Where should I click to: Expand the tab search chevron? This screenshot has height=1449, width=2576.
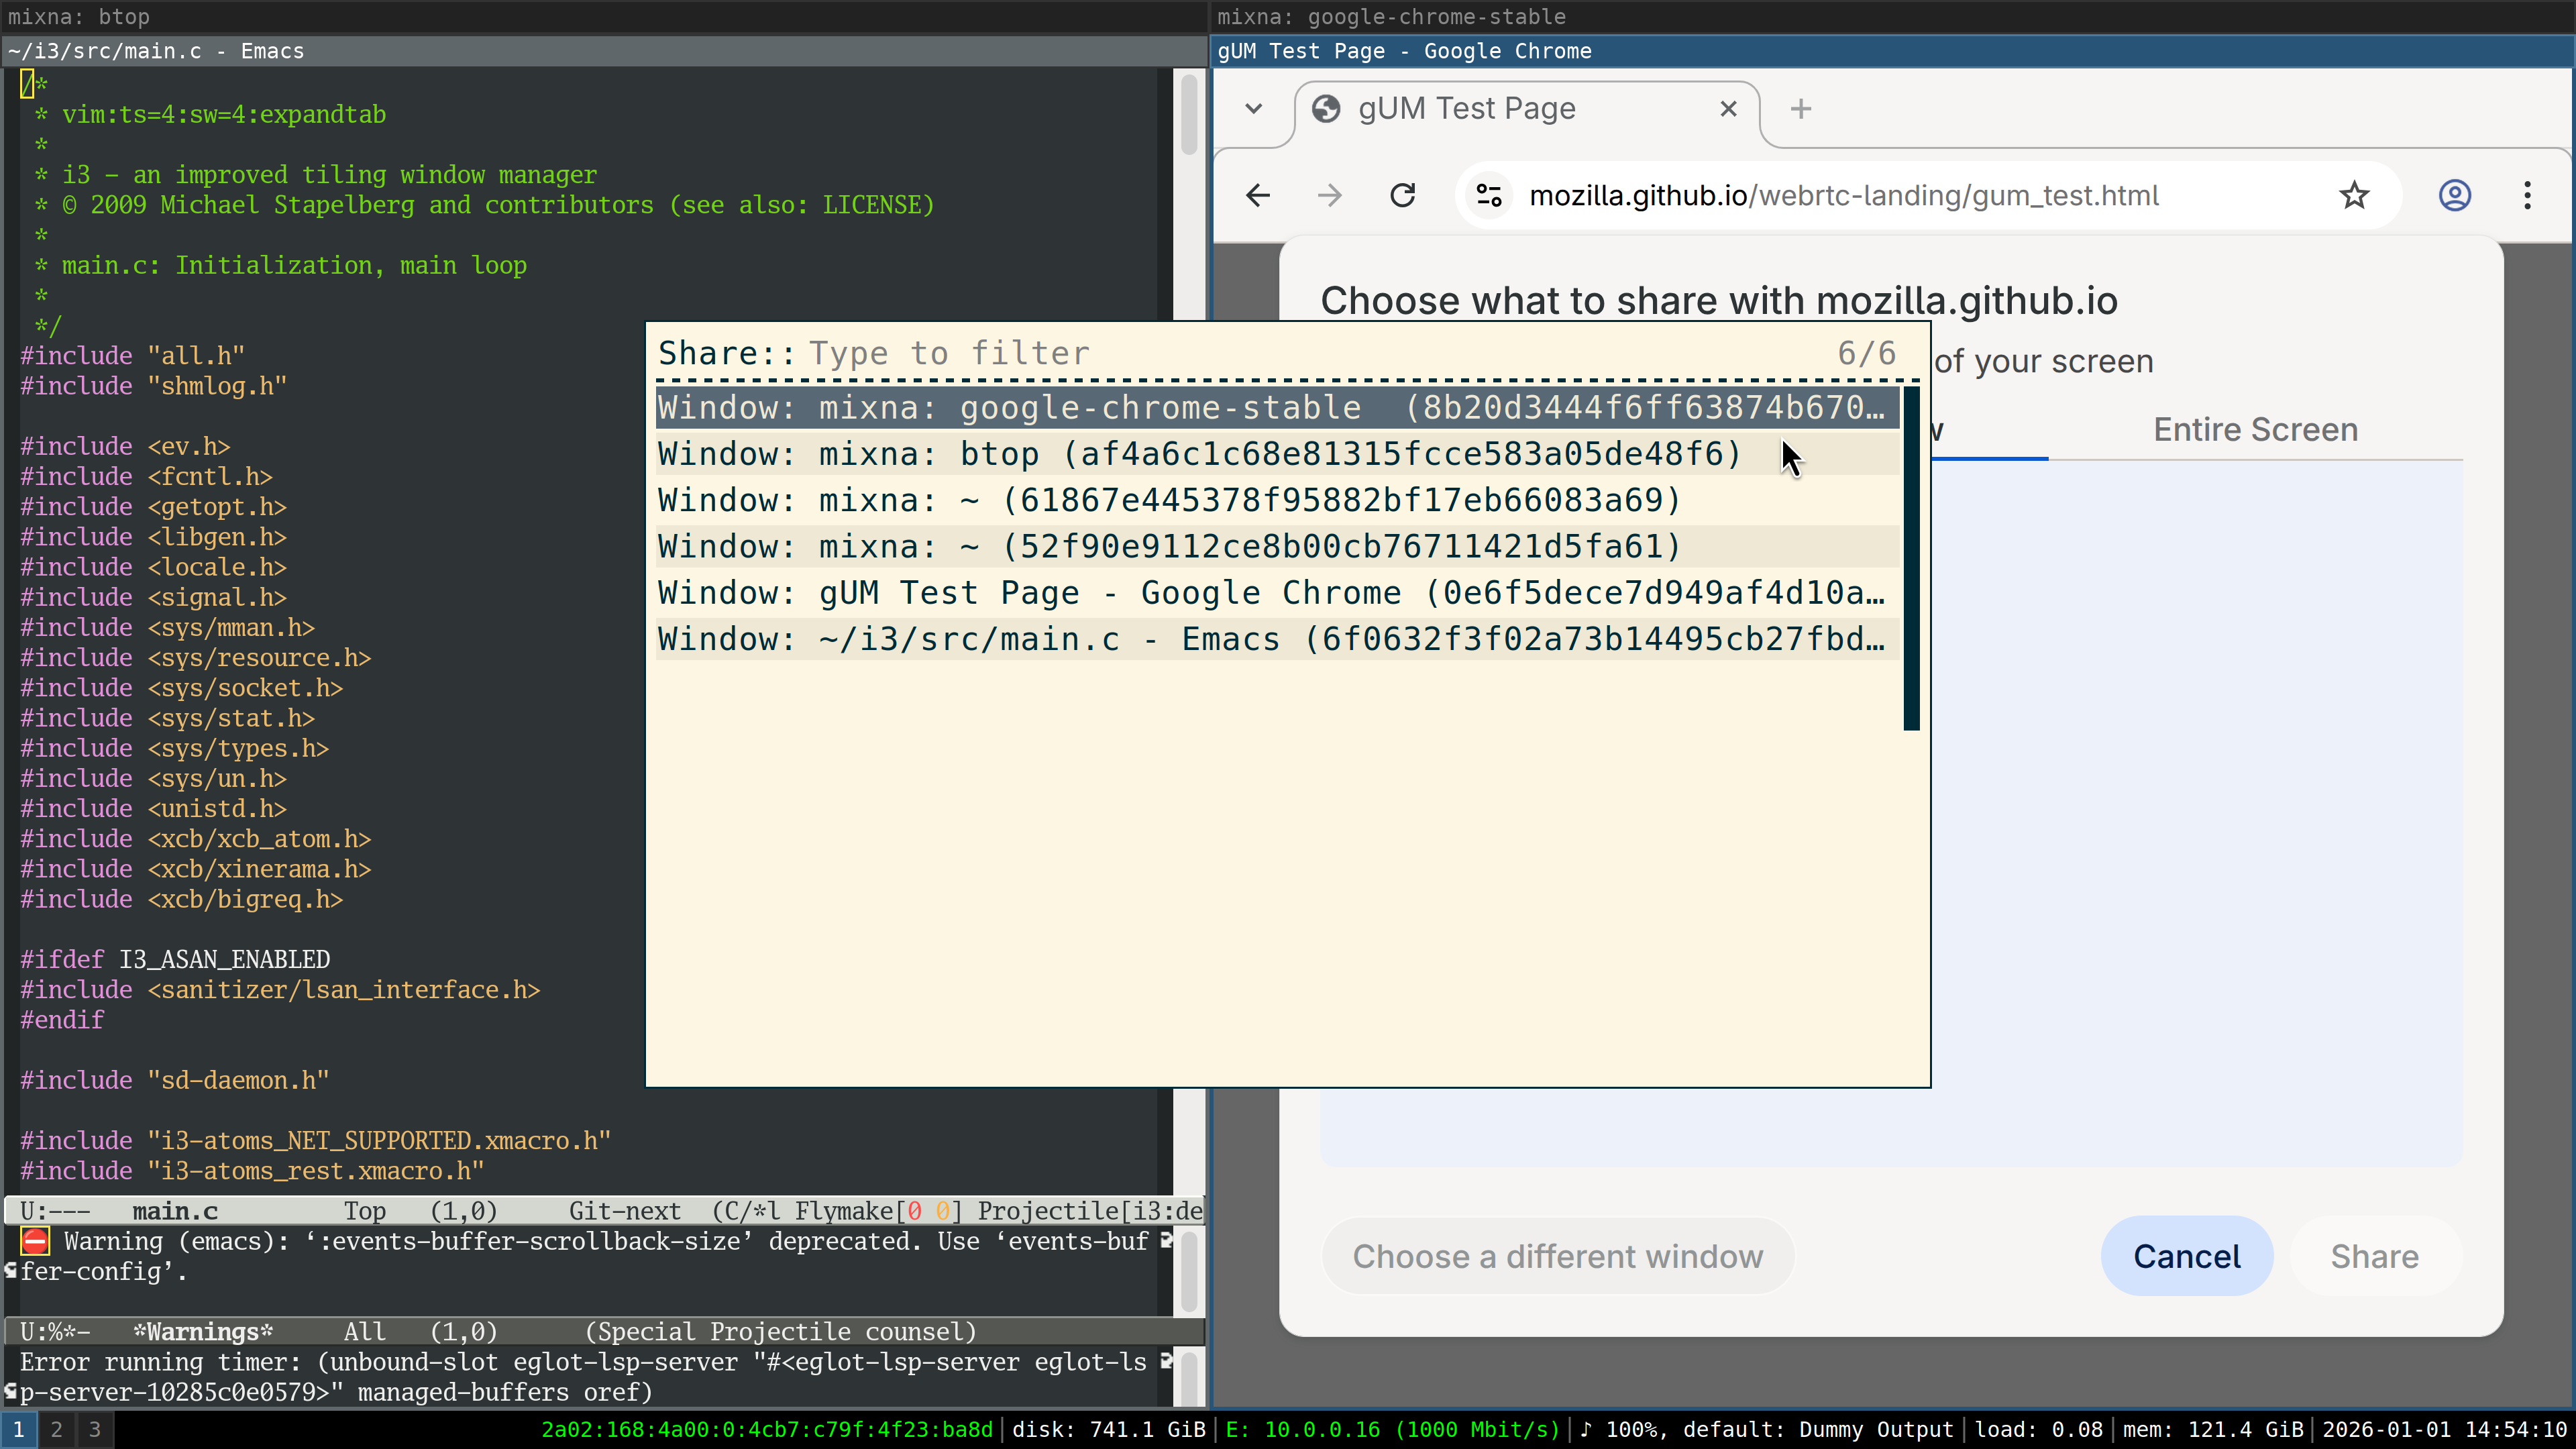pos(1253,109)
